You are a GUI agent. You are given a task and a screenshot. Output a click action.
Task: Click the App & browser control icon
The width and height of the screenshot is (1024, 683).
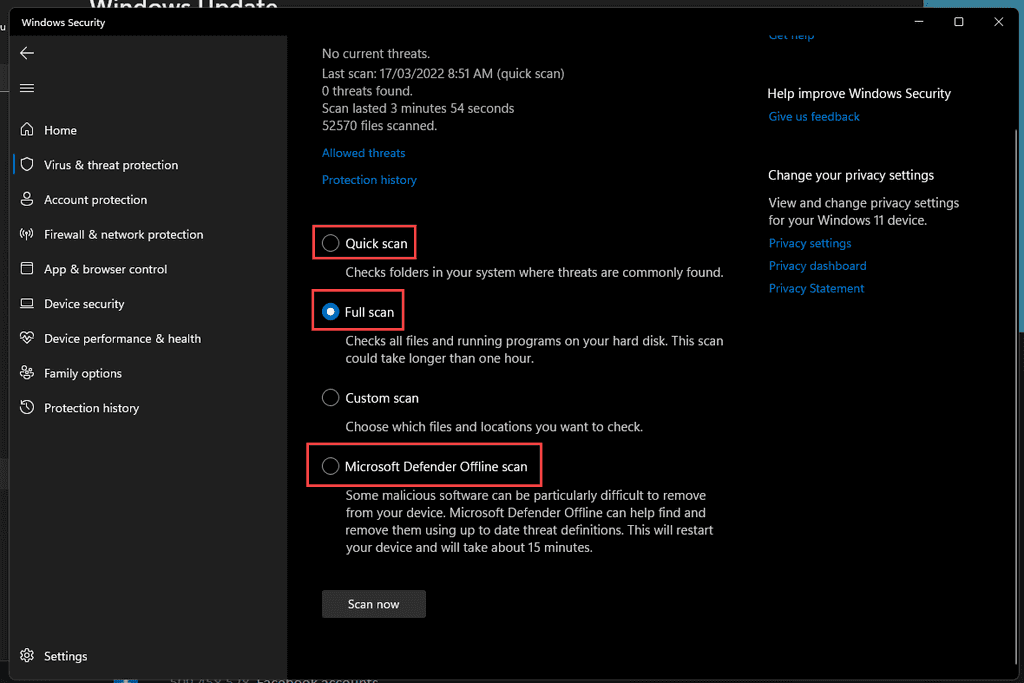pos(27,269)
